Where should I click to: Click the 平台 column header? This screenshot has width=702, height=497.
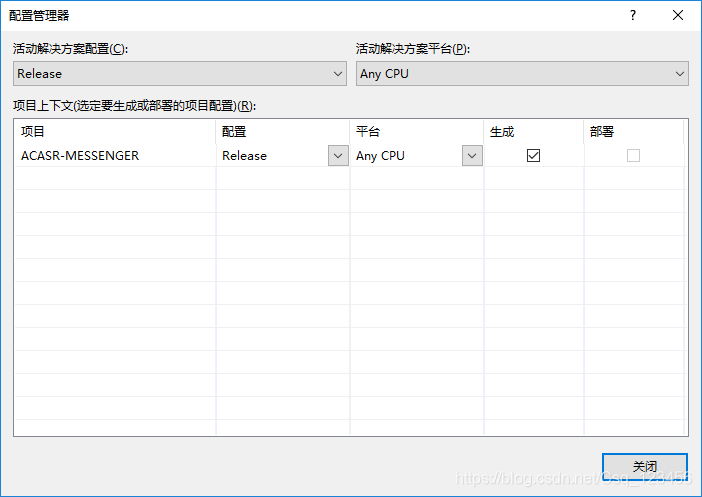pyautogui.click(x=417, y=132)
